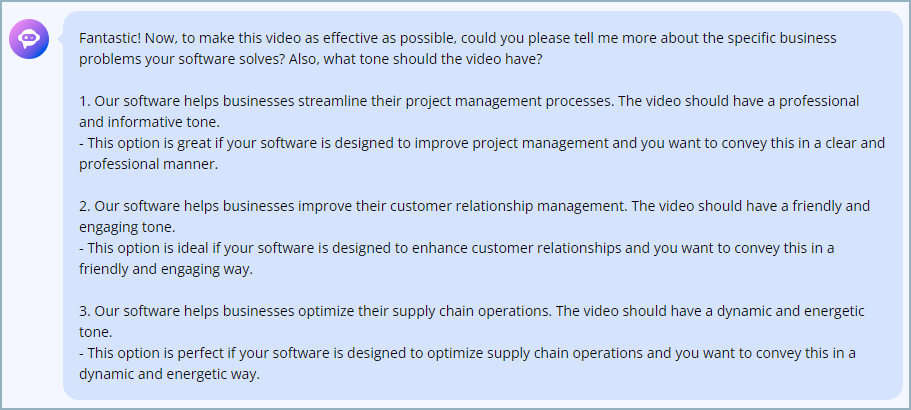Click the "This option is perfect" explanation line

467,363
